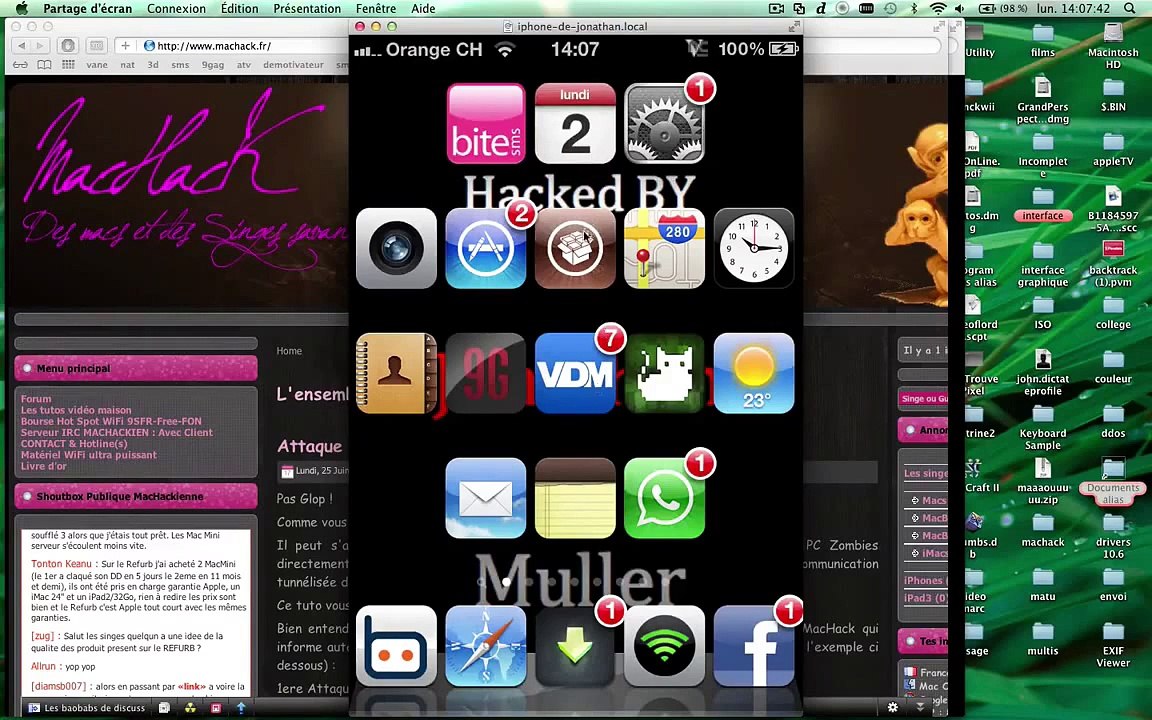
Task: Click the Wi-Fi status menu bar icon
Action: tap(937, 8)
